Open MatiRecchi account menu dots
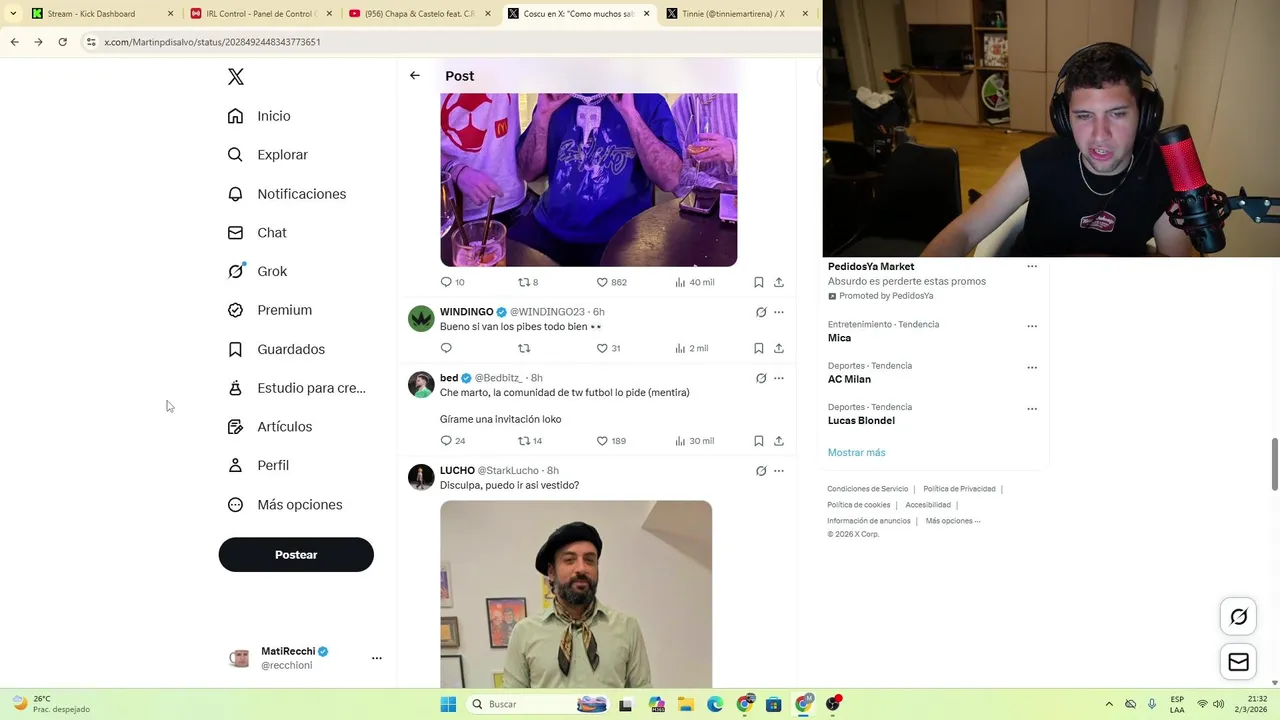Image resolution: width=1280 pixels, height=720 pixels. point(377,658)
